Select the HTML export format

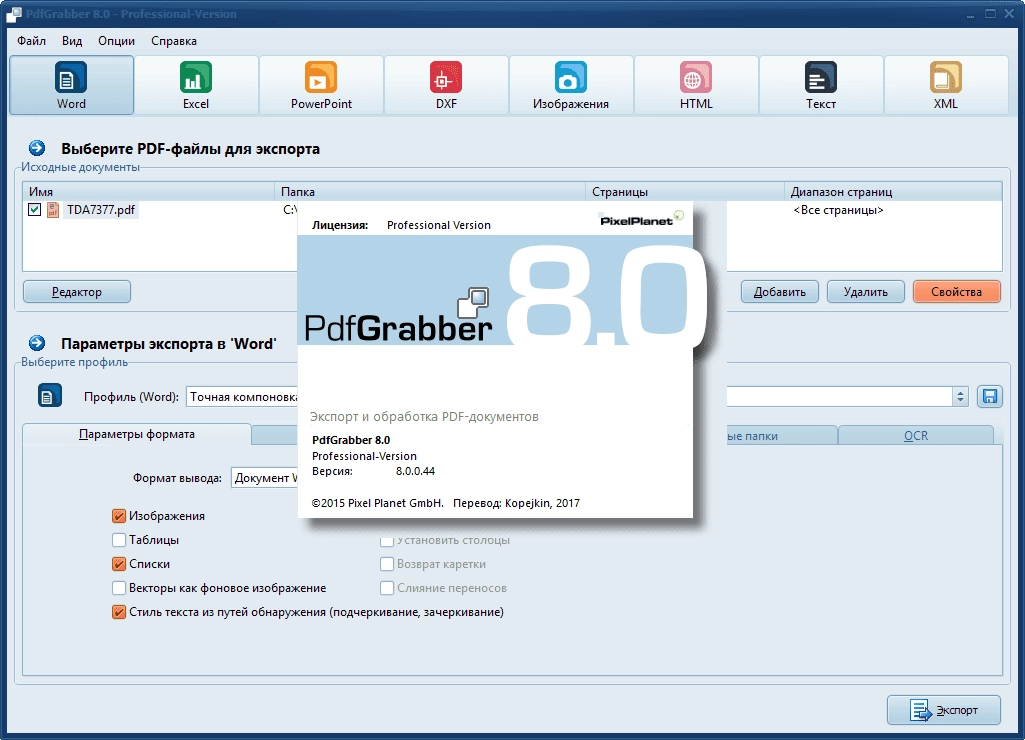[x=696, y=85]
